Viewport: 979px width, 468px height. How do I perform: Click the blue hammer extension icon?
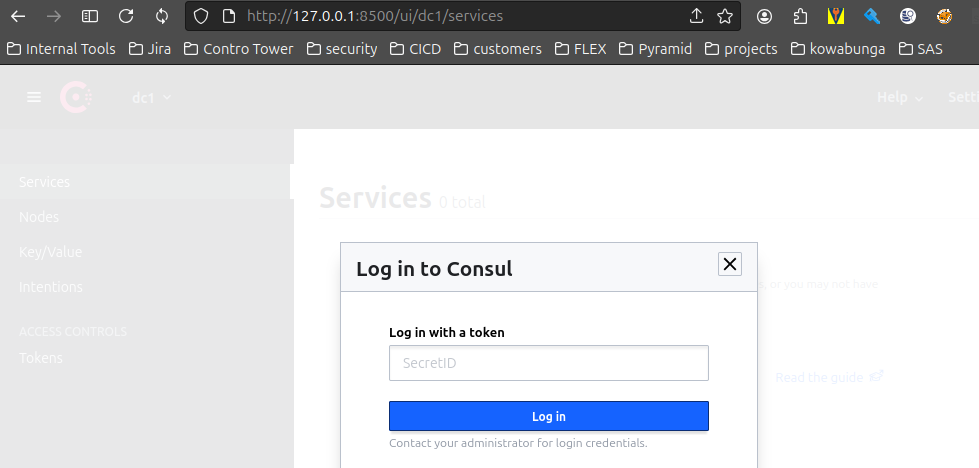pyautogui.click(x=872, y=16)
